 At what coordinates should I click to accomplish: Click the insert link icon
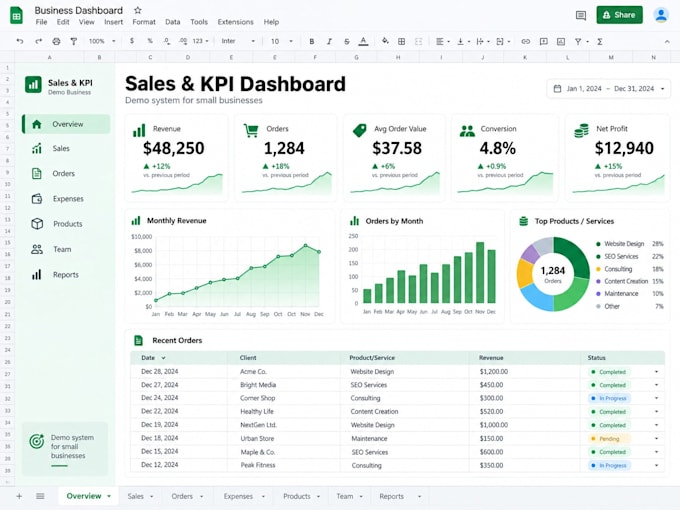(526, 41)
